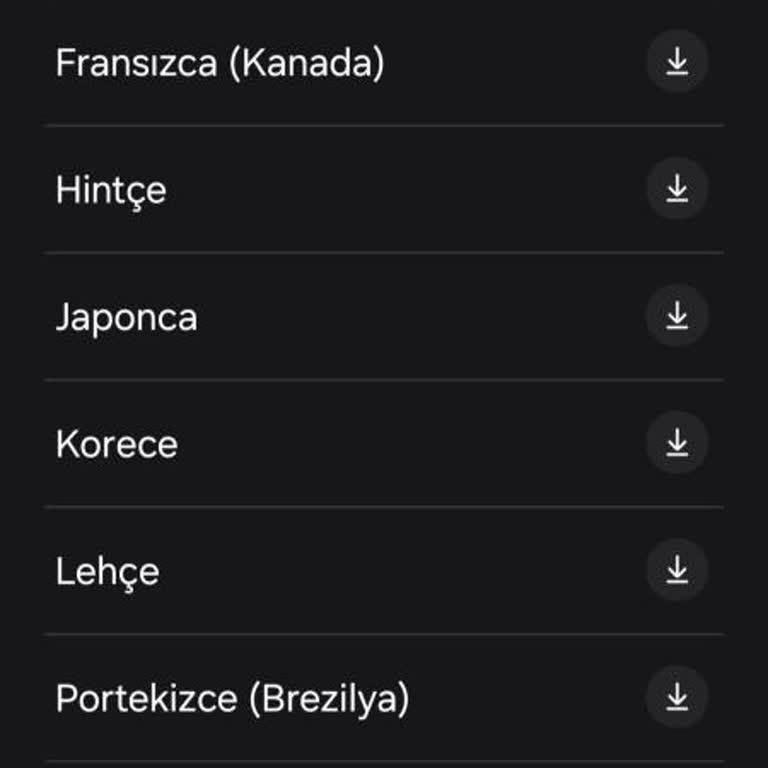Click the Korece text in the list
This screenshot has width=768, height=768.
pos(116,444)
